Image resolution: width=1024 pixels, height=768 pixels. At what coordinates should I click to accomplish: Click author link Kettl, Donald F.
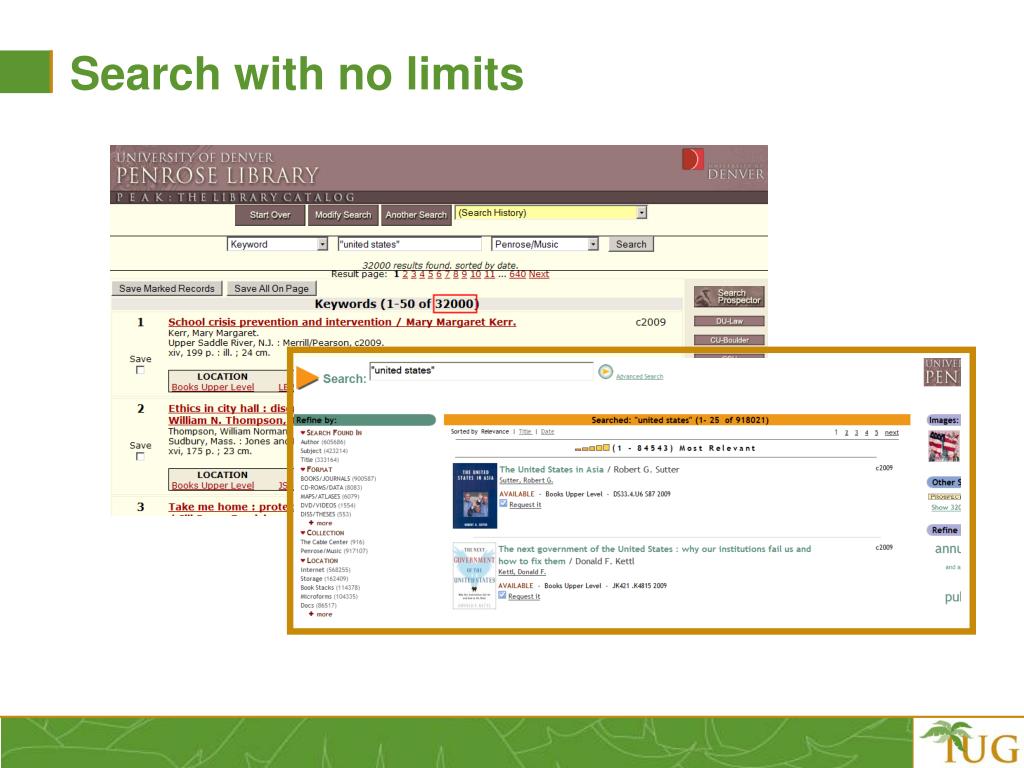click(x=522, y=572)
